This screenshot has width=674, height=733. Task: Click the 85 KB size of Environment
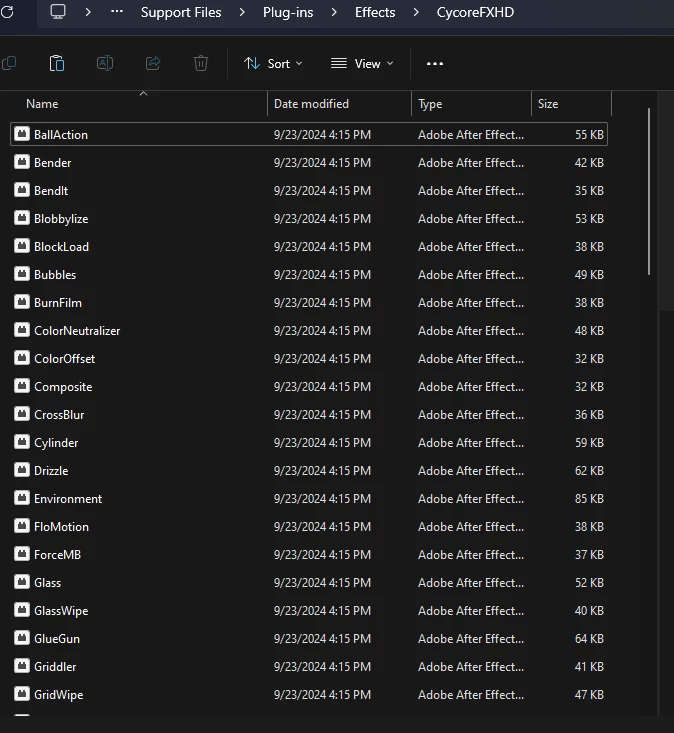[x=589, y=499]
